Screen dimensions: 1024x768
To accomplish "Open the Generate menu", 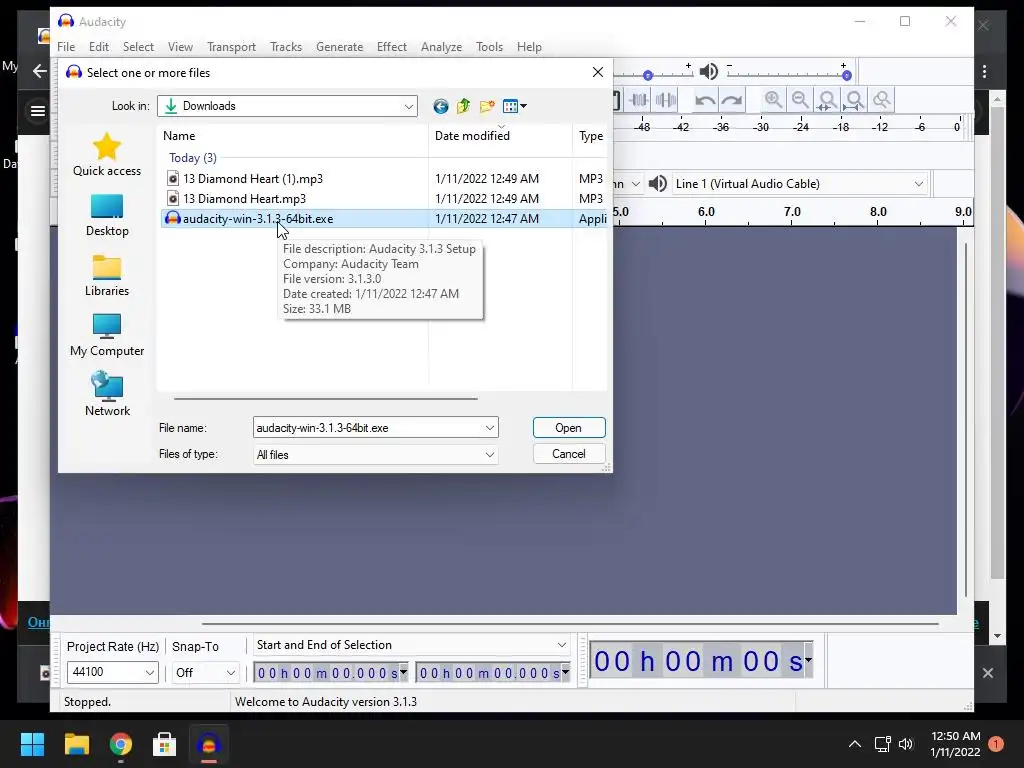I will [340, 47].
